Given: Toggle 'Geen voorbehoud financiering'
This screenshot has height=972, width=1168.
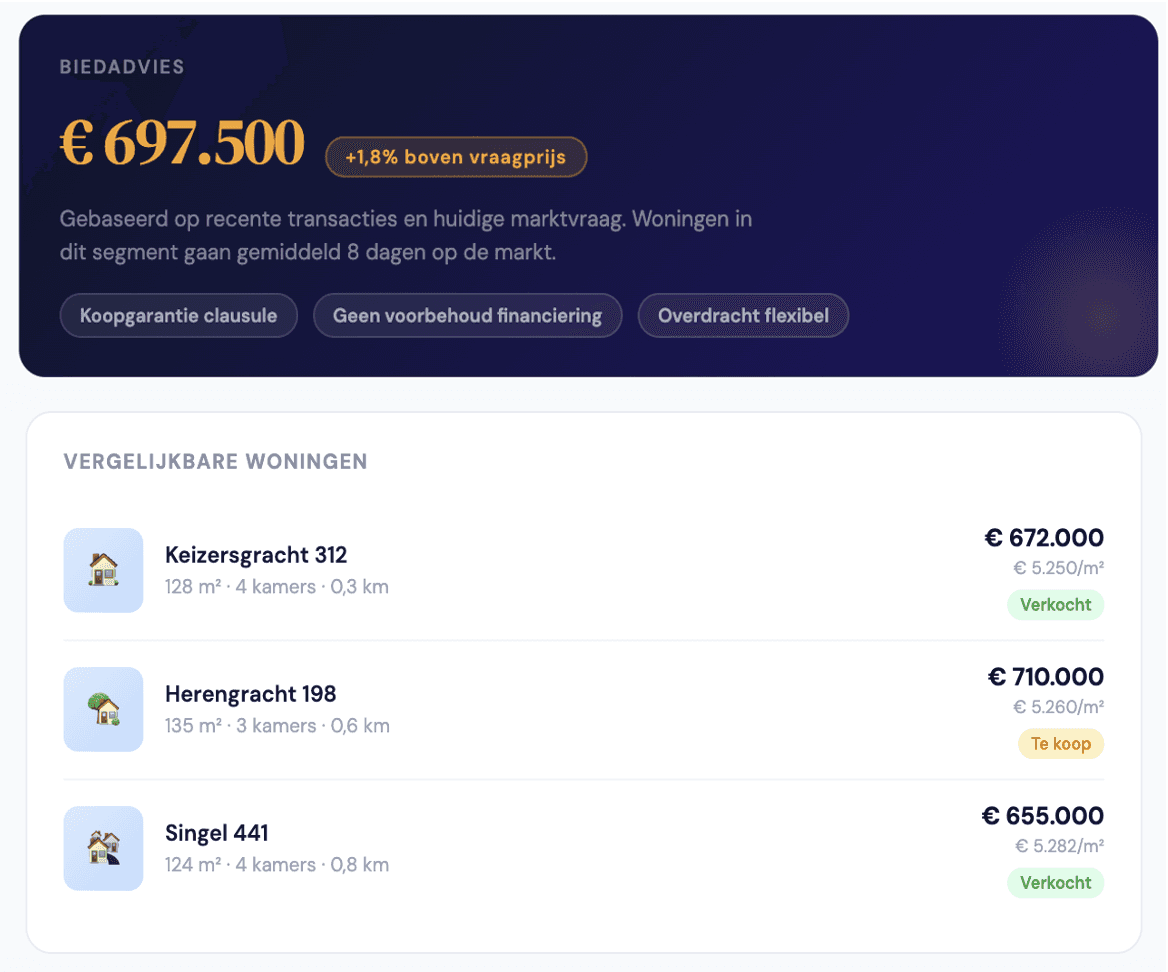Looking at the screenshot, I should [467, 315].
